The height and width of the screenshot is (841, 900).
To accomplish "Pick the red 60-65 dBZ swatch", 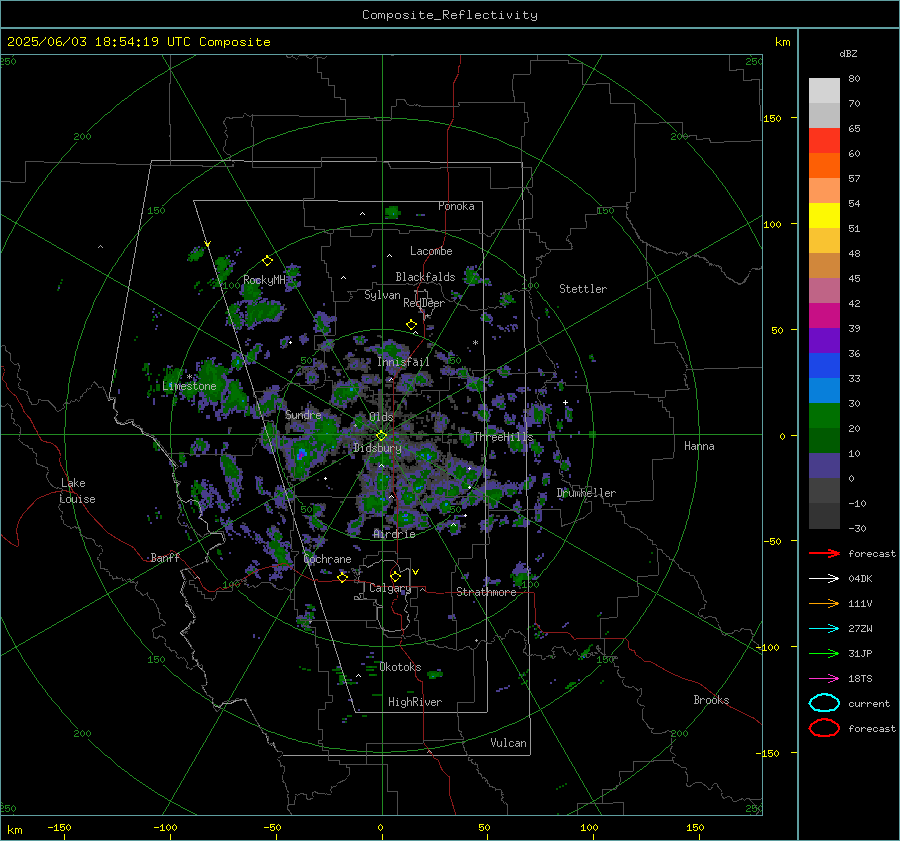I will click(824, 141).
